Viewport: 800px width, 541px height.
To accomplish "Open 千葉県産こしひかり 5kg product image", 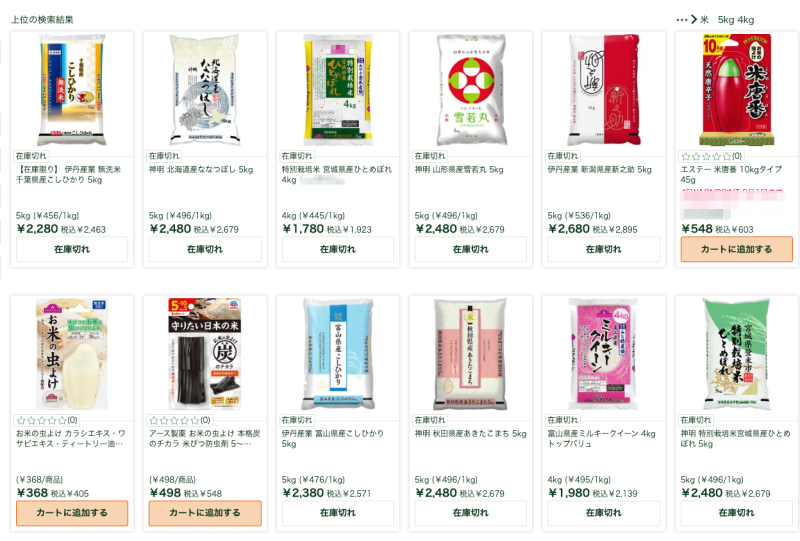I will (x=72, y=90).
